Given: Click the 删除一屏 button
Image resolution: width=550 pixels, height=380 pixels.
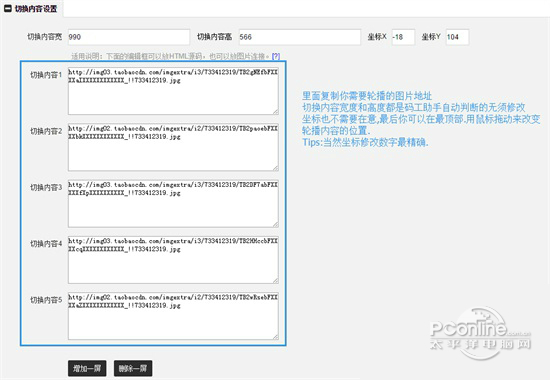Looking at the screenshot, I should pyautogui.click(x=133, y=368).
